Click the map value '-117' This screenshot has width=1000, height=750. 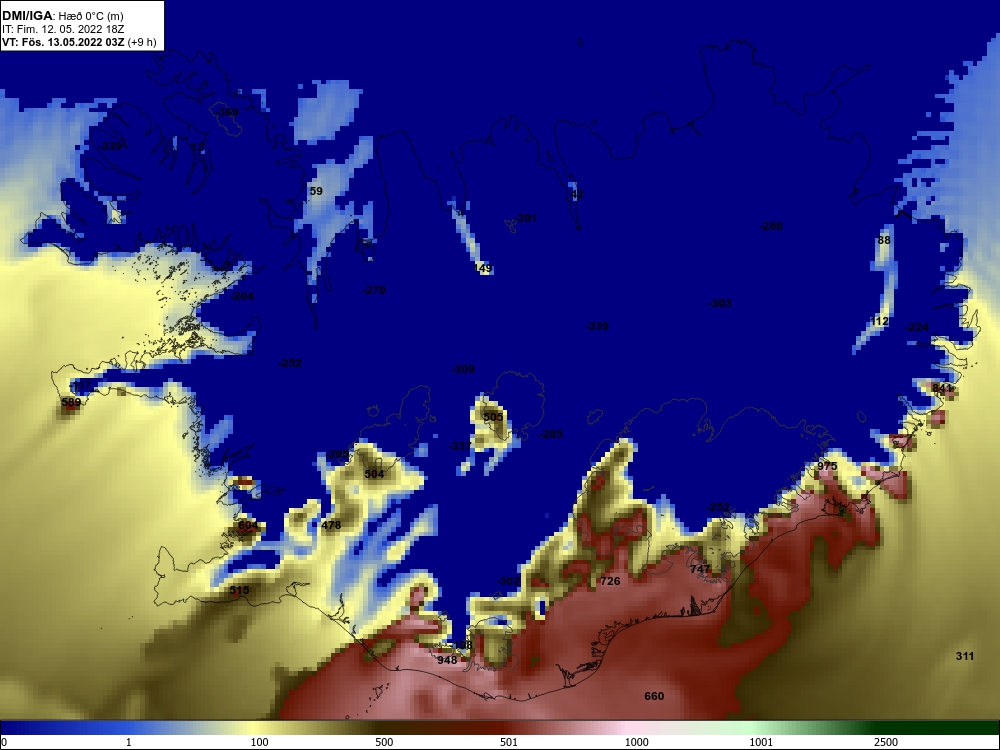[80, 386]
